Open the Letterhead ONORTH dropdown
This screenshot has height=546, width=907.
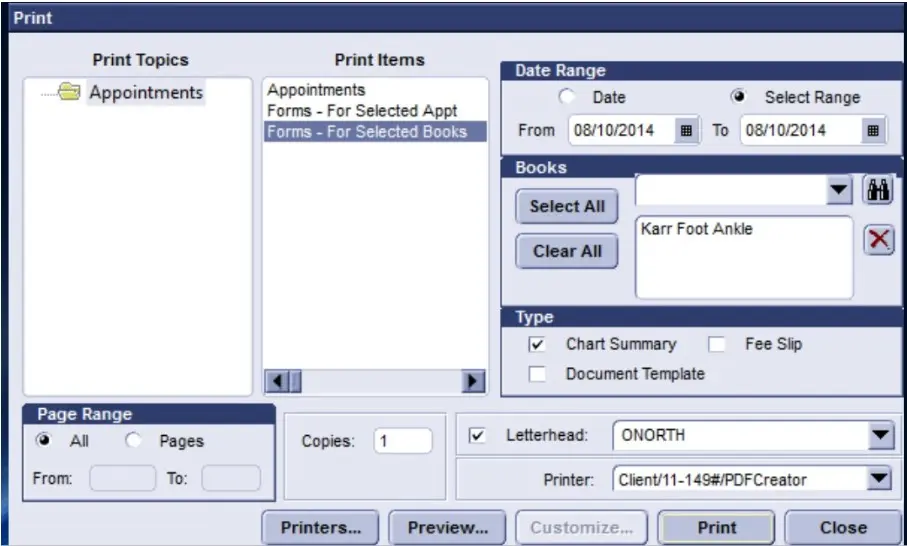pyautogui.click(x=879, y=436)
